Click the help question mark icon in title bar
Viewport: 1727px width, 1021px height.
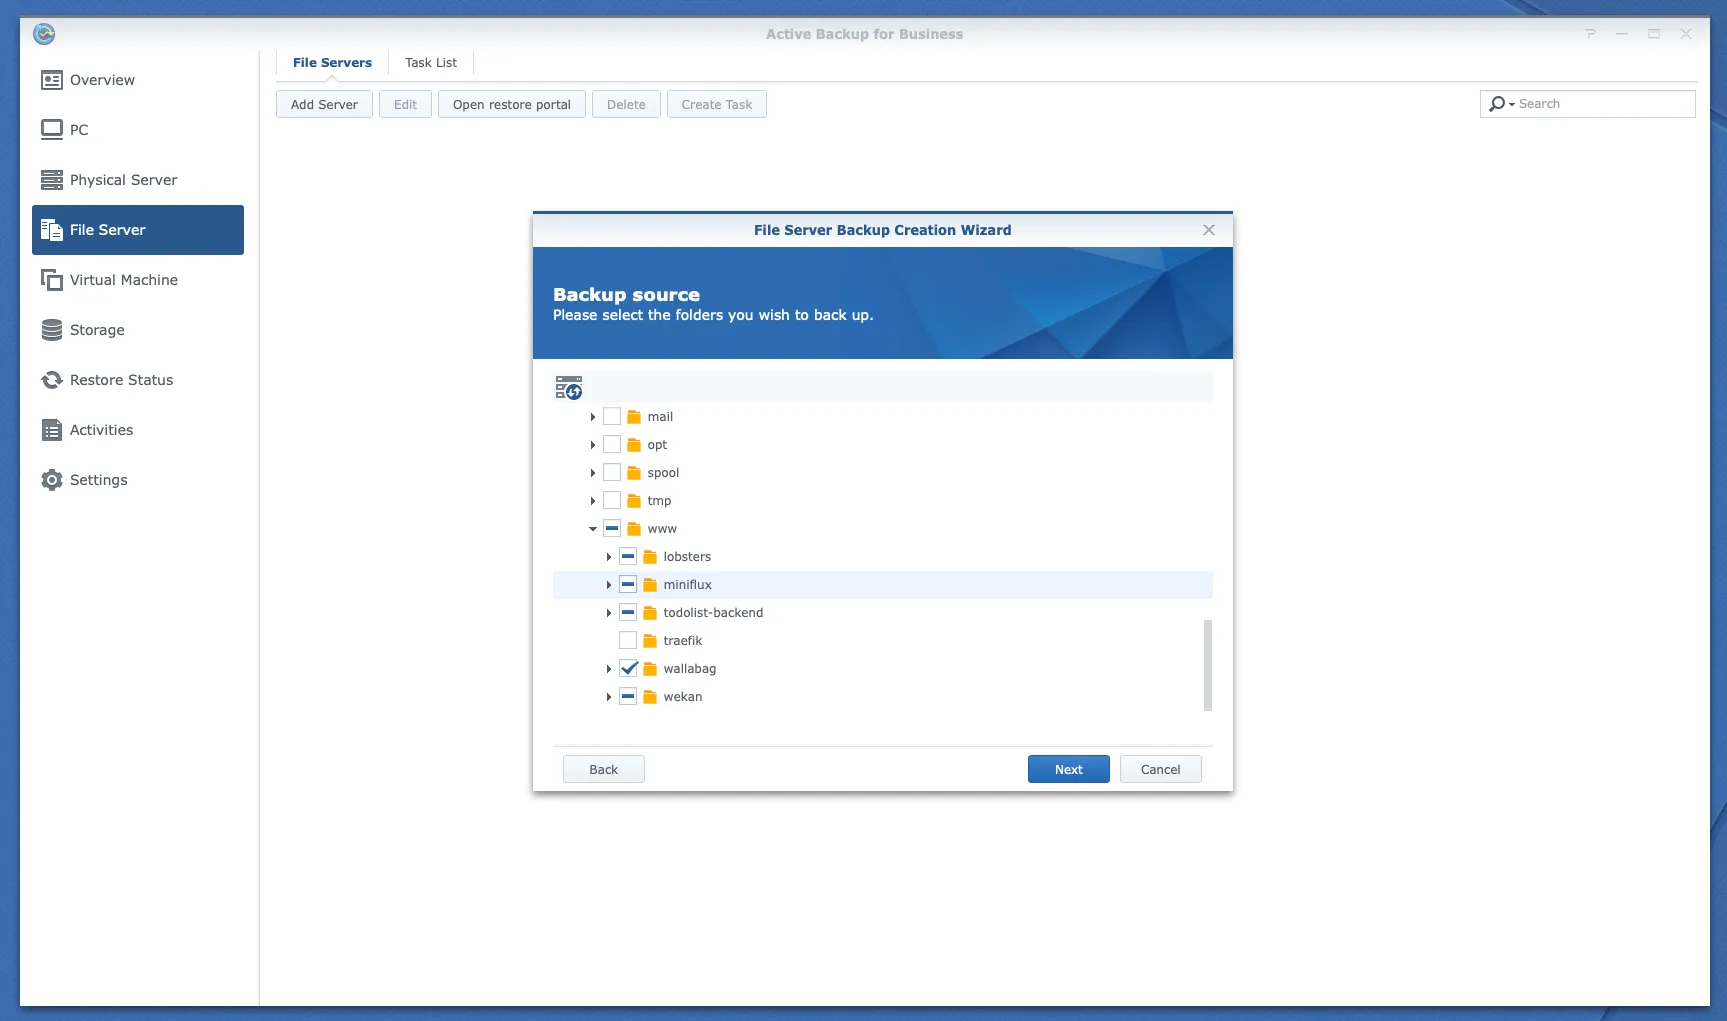pyautogui.click(x=1590, y=34)
